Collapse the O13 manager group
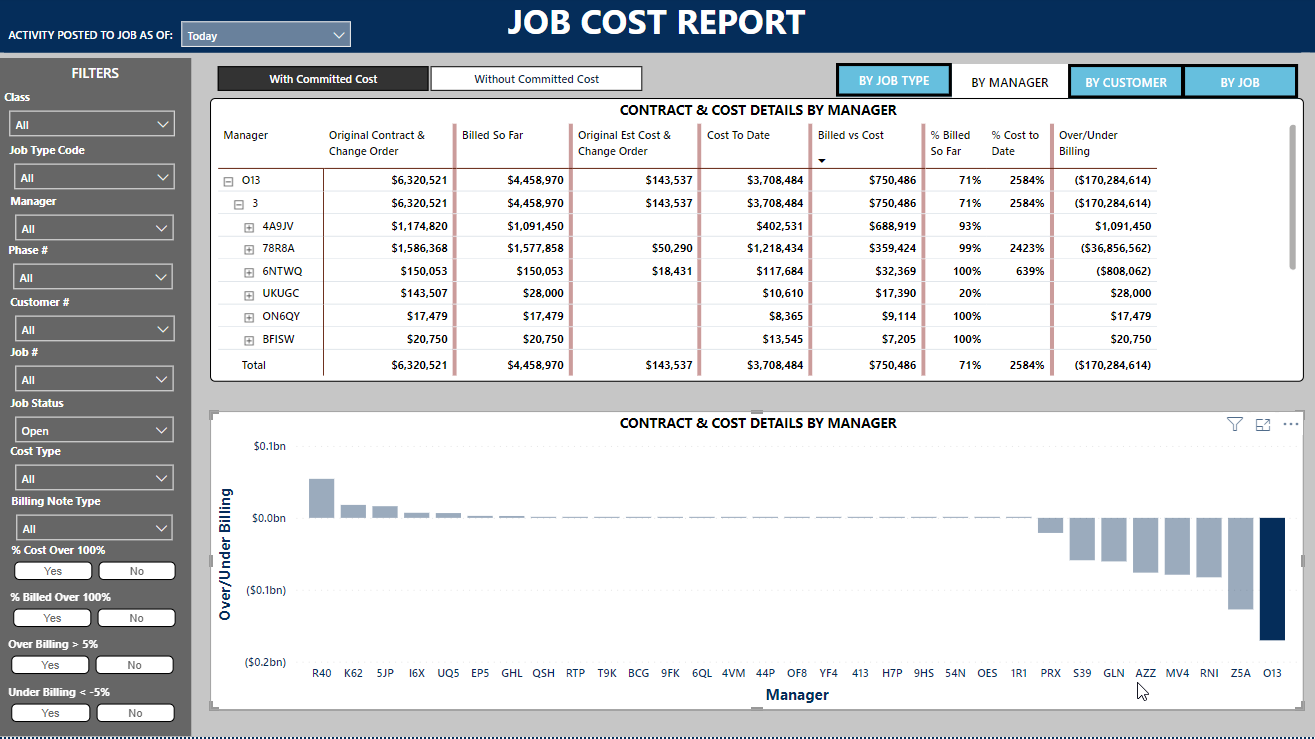Screen dimensions: 1315x739 click(230, 180)
